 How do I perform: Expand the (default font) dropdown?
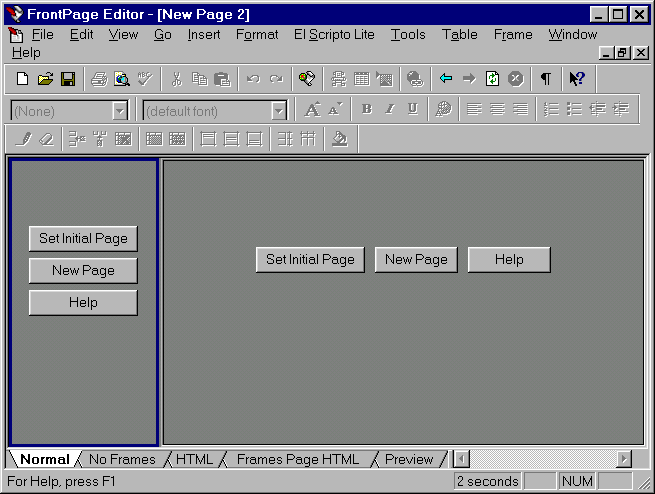pos(279,111)
